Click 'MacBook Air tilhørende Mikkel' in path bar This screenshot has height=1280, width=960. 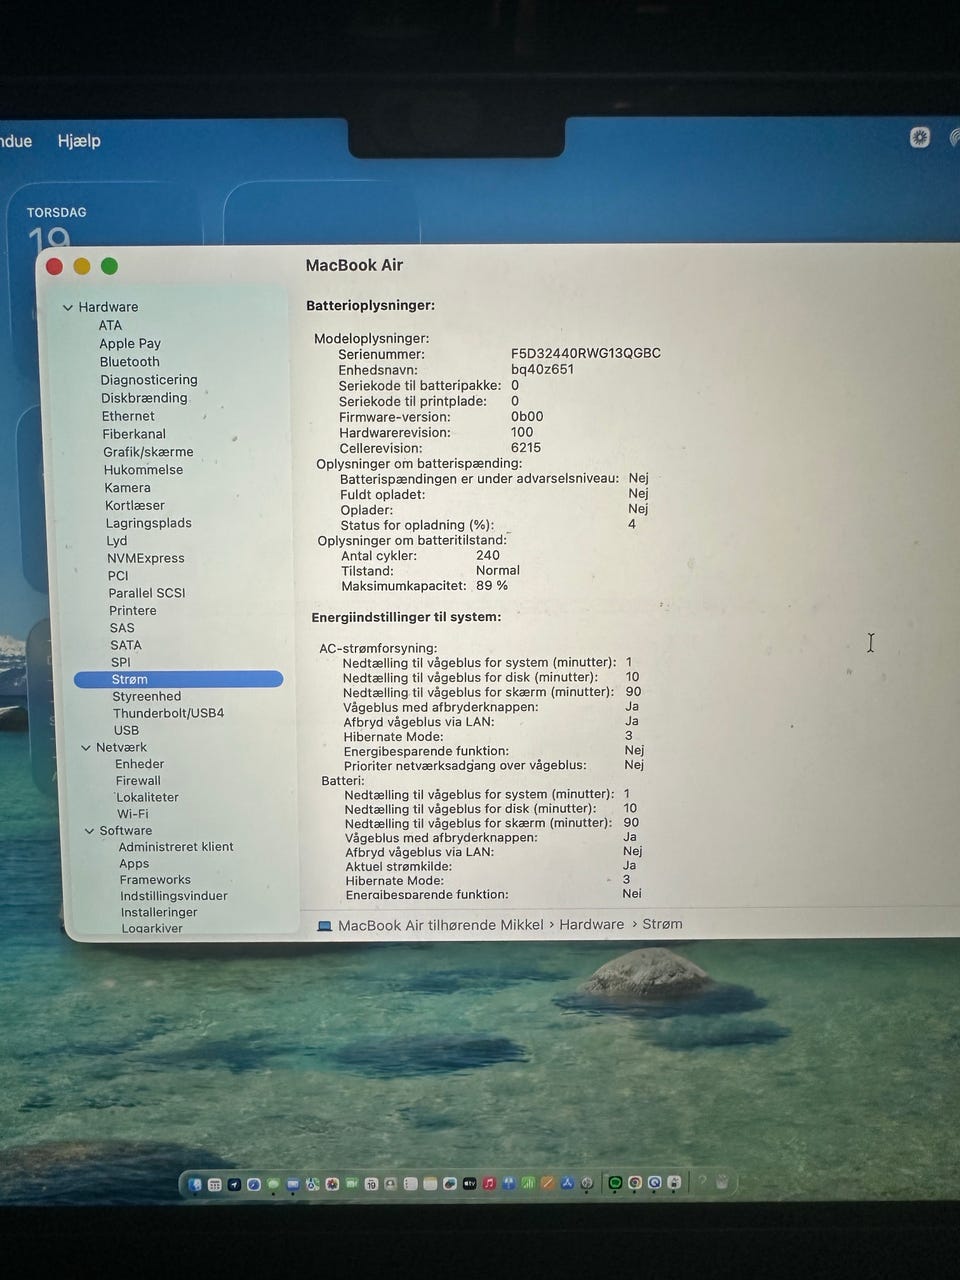[x=441, y=925]
